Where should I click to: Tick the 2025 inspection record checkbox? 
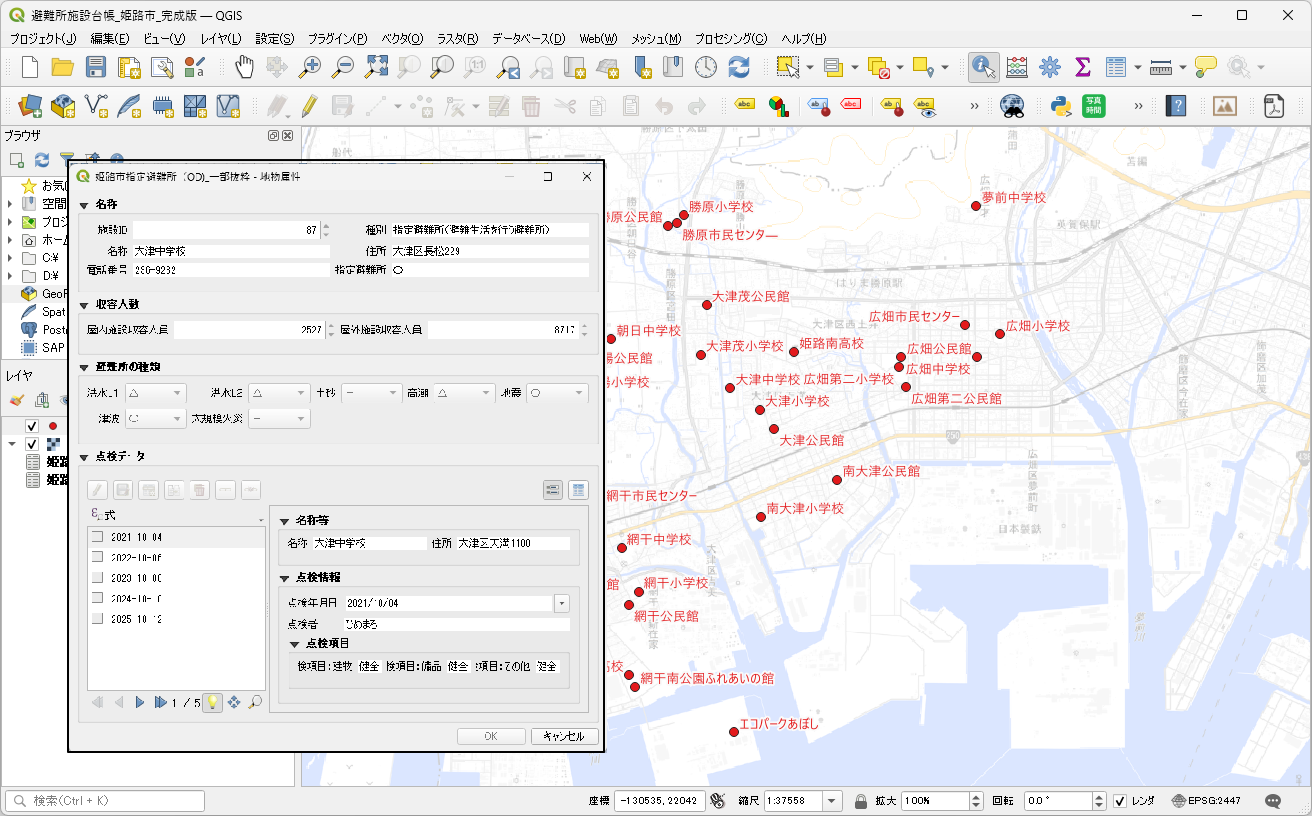97,618
